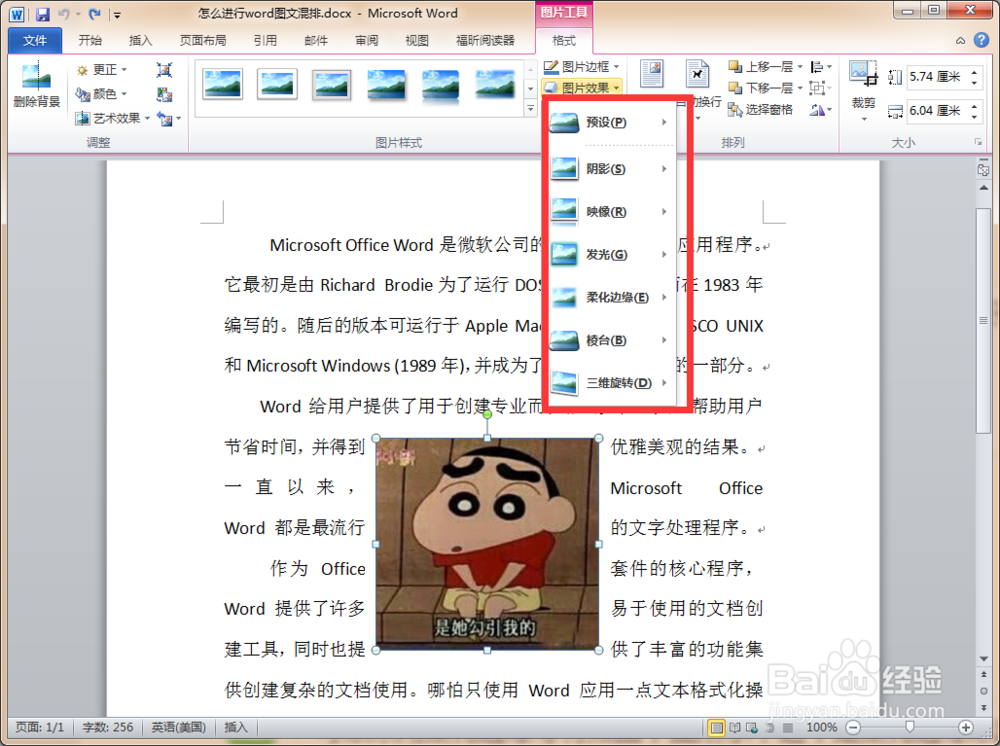Click the picture position icon in Arrange
Screen dimensions: 1000x746
click(x=652, y=74)
